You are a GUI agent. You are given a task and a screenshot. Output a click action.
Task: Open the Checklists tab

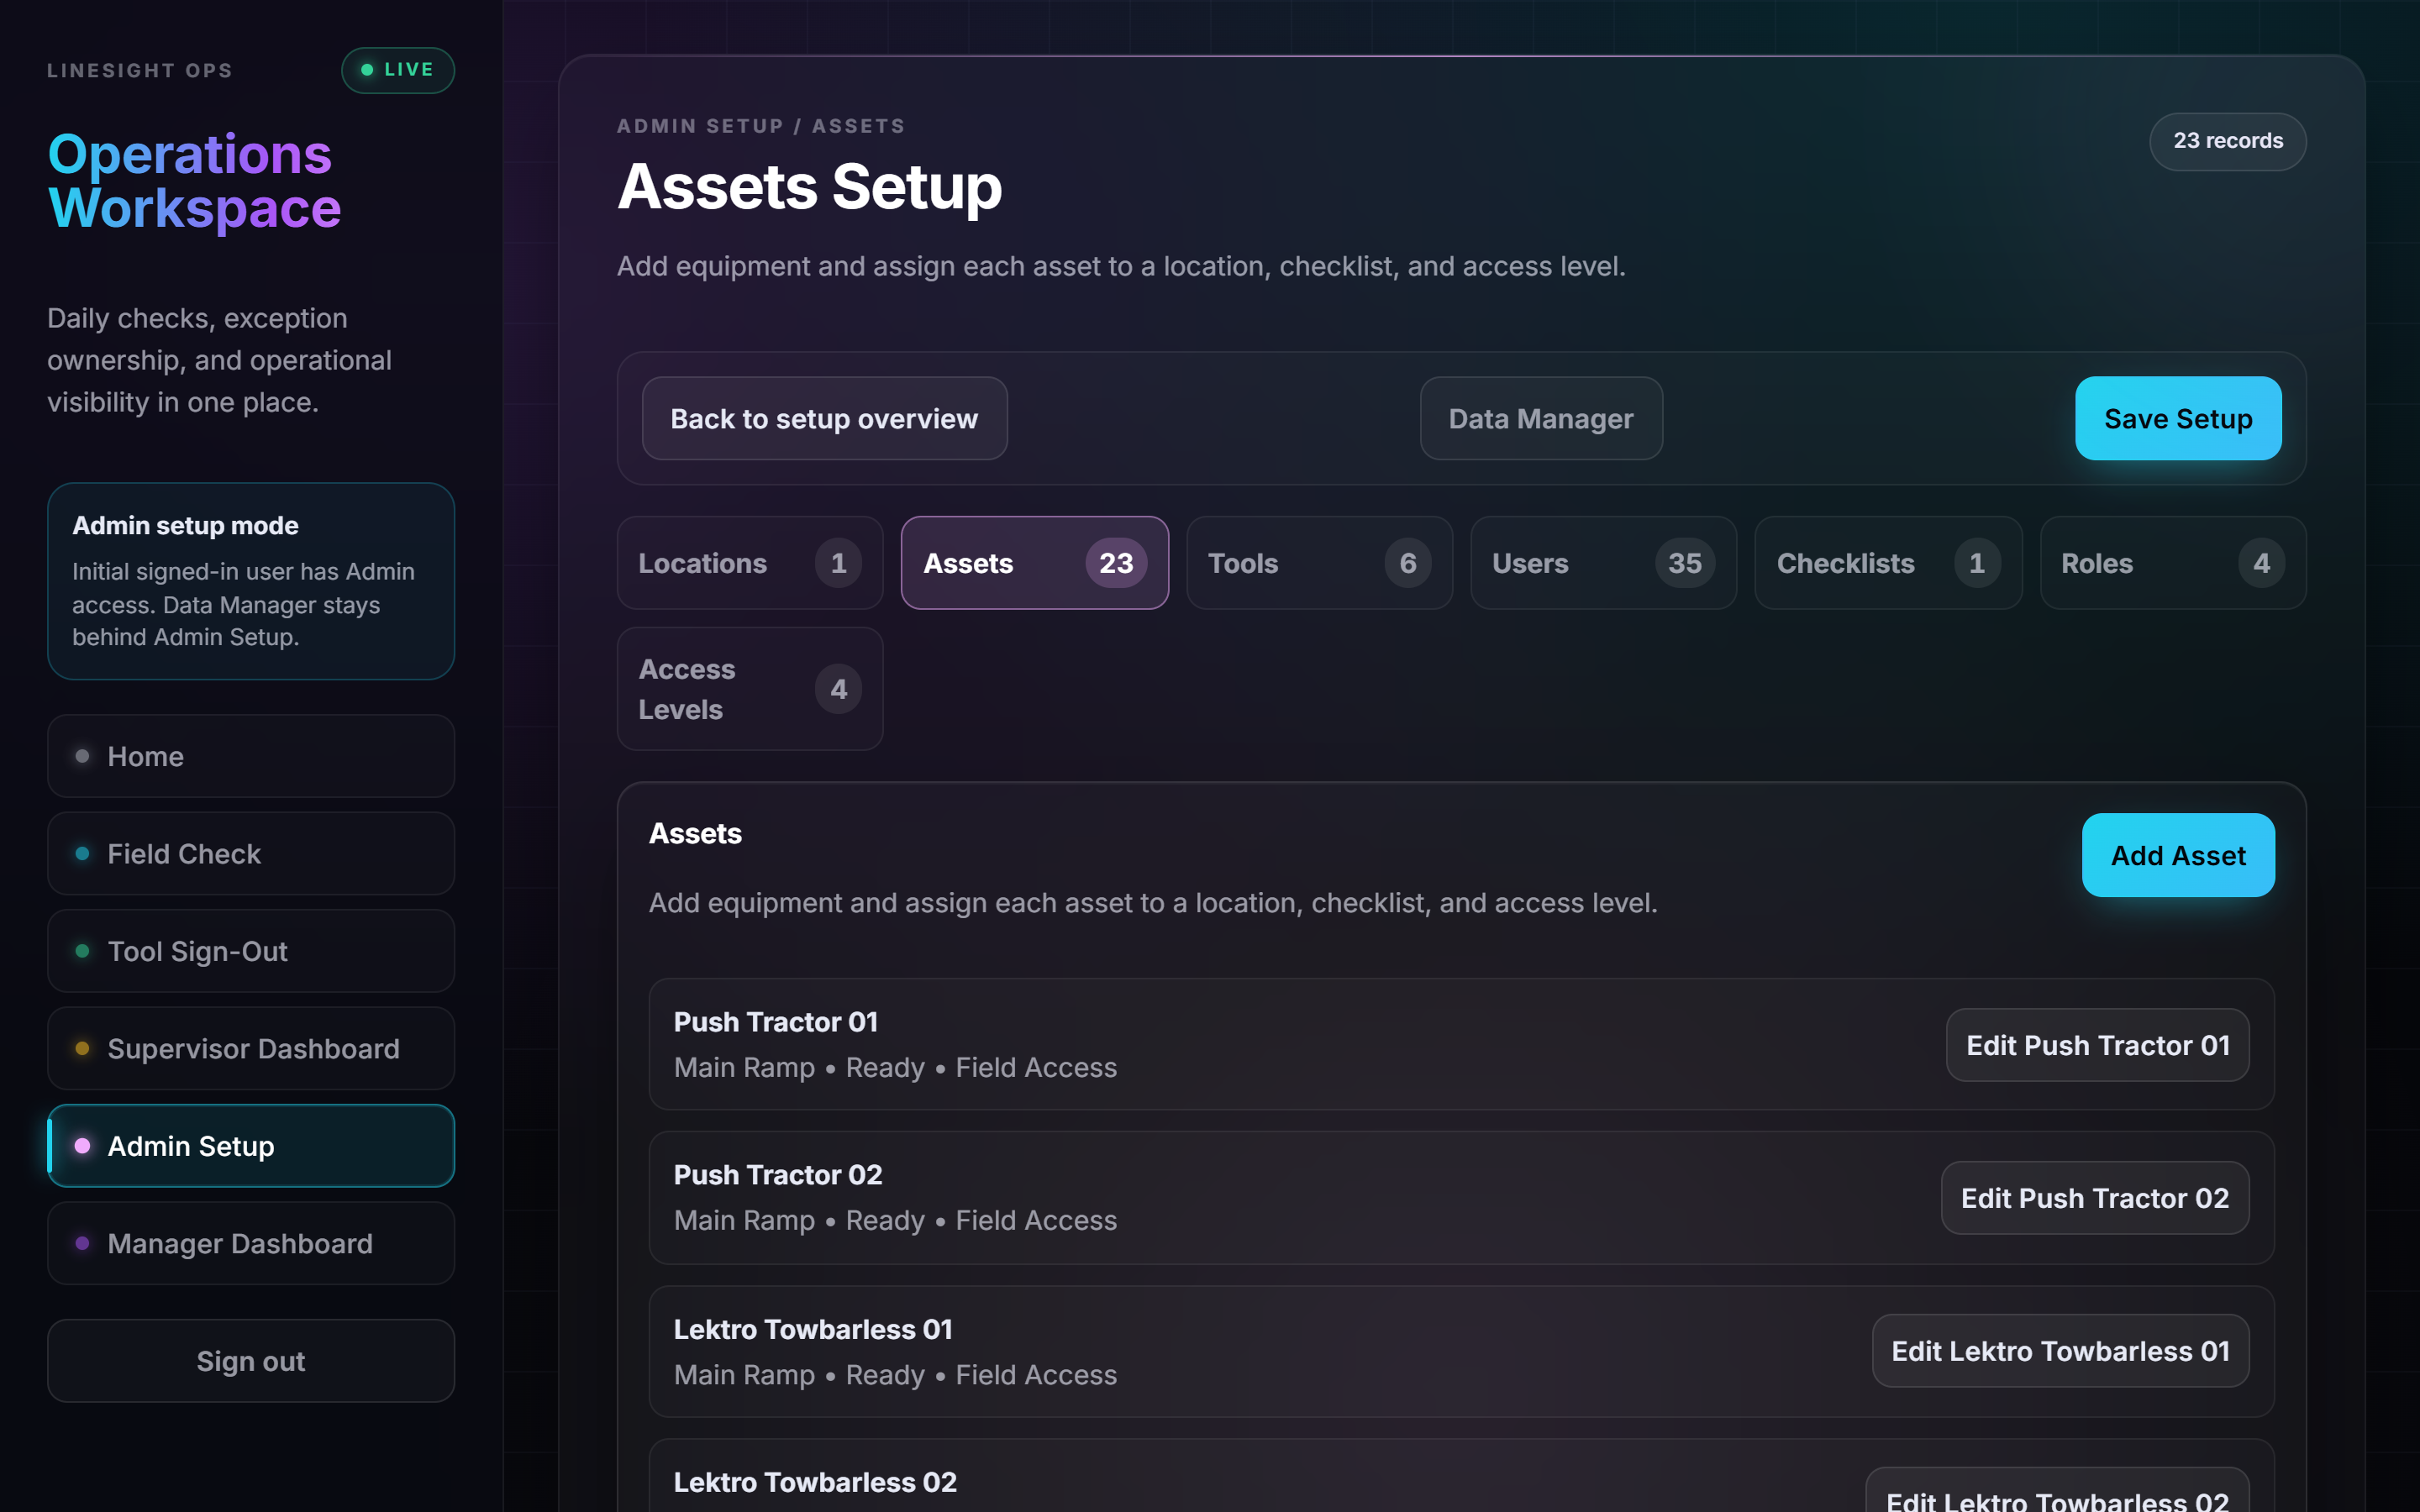tap(1888, 563)
